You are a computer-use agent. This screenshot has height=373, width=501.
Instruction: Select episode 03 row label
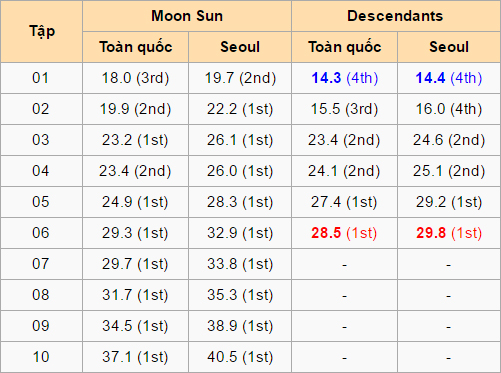click(41, 140)
